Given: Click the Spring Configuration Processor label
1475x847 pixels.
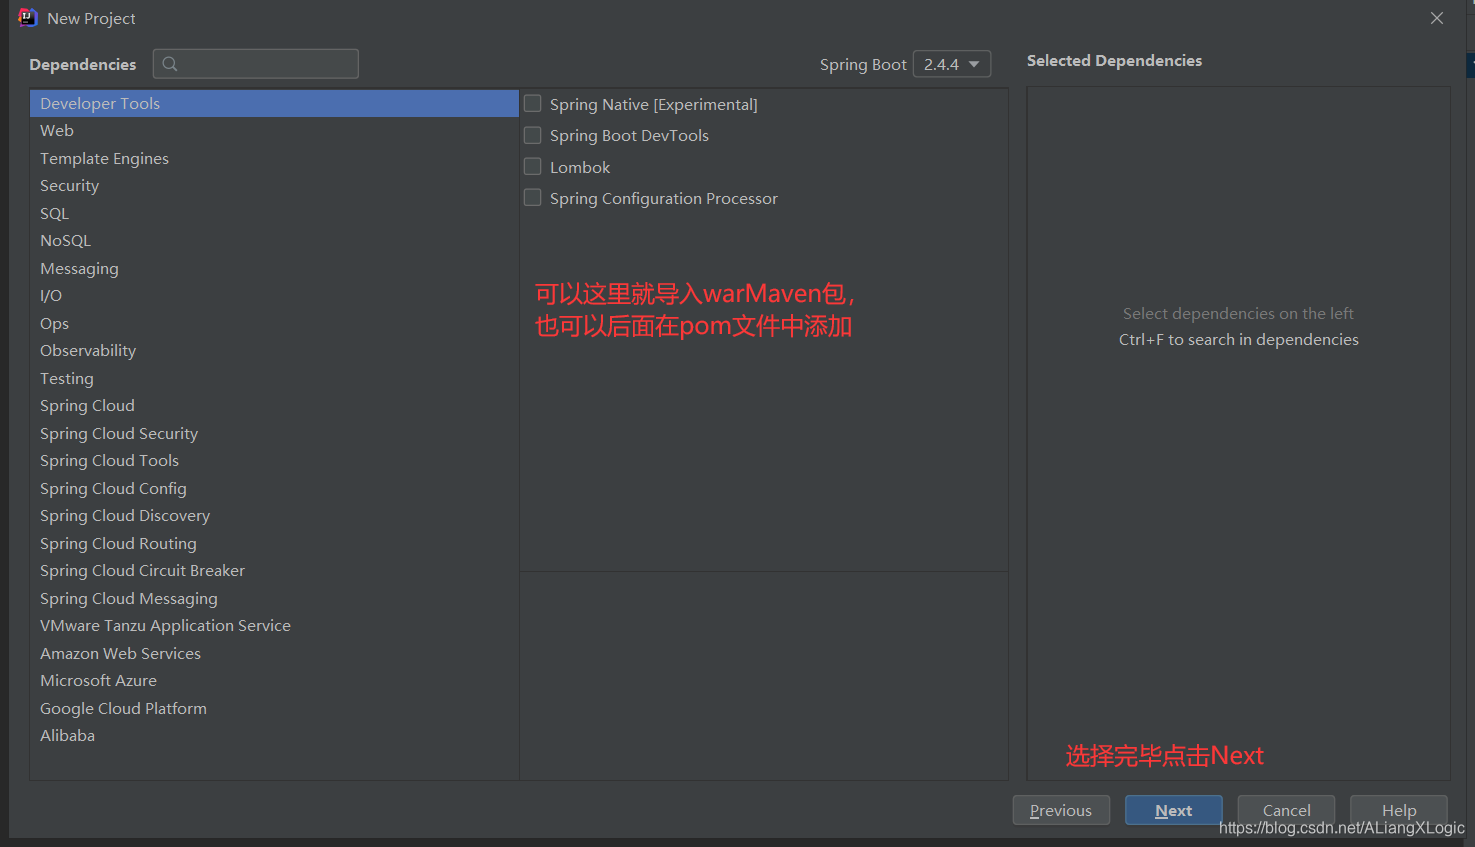Looking at the screenshot, I should [664, 198].
